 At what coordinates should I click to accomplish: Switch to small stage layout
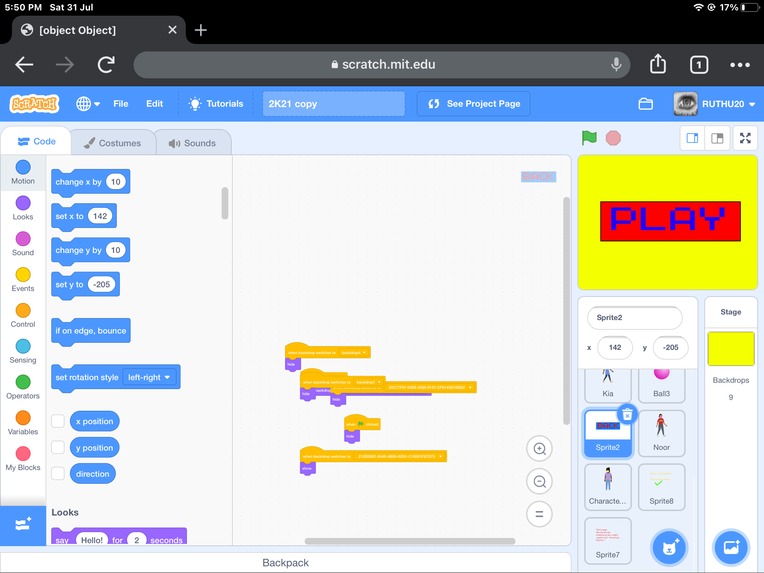692,138
